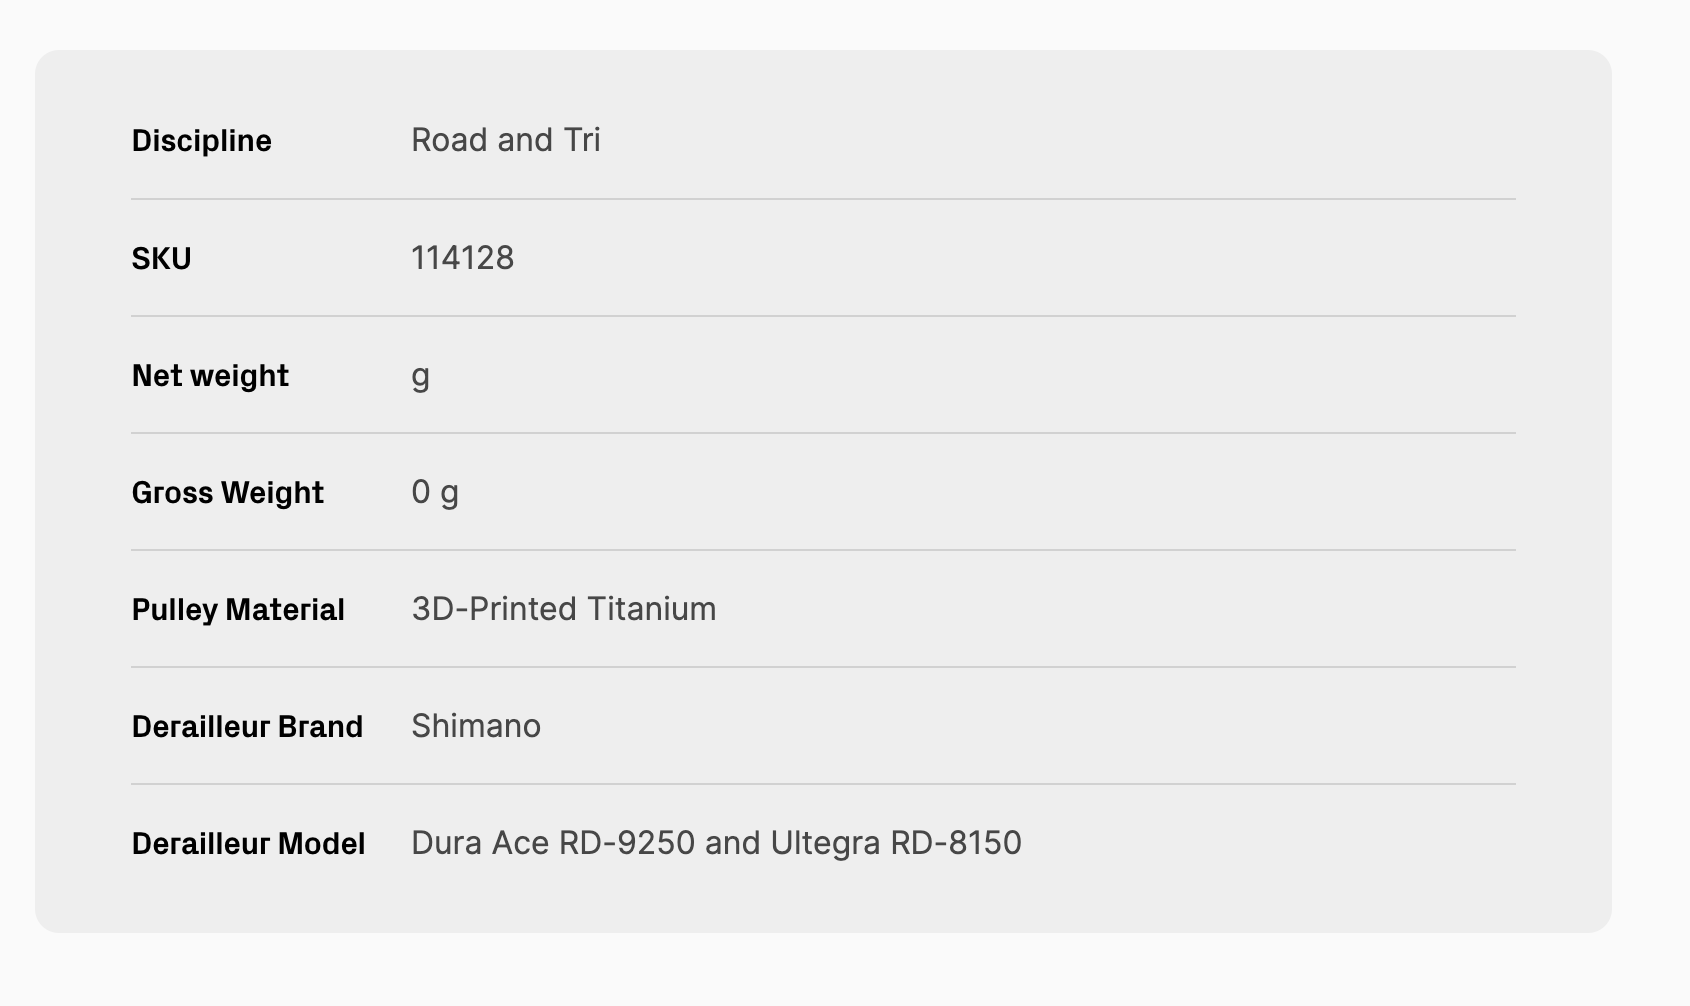Click the Discipline label
Screen dimensions: 1690x1006
coord(201,141)
